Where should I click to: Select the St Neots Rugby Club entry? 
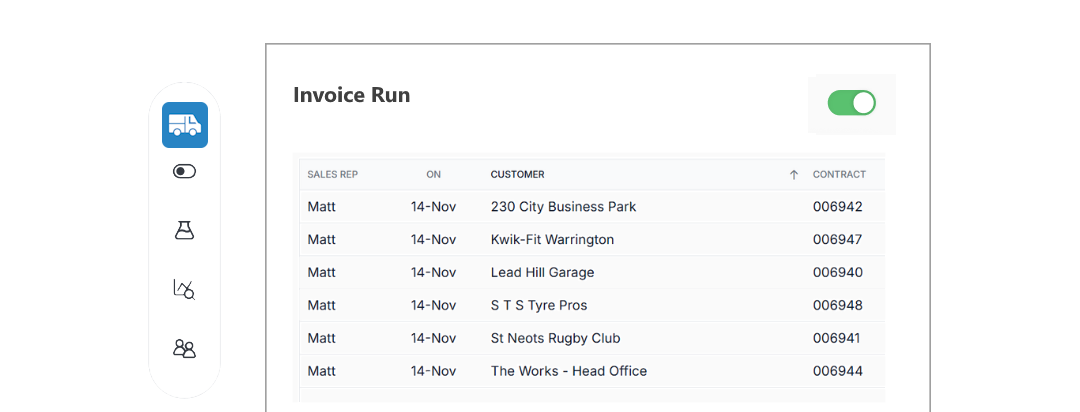tap(555, 338)
